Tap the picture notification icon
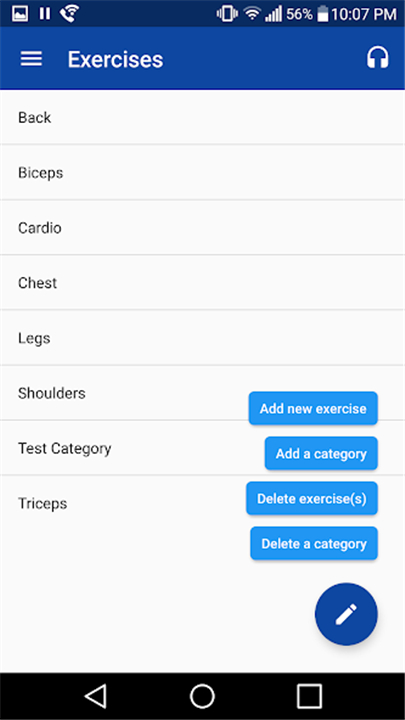This screenshot has width=405, height=720. [20, 14]
